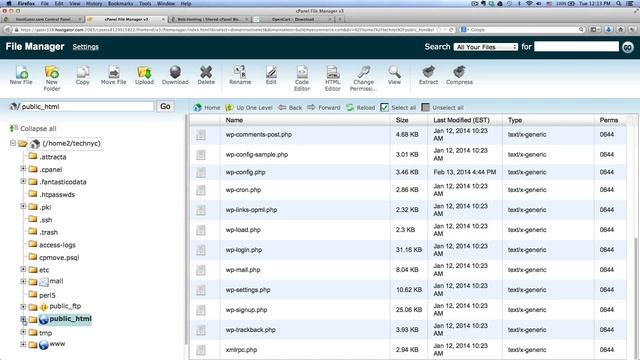Collapse the /home2/technyc root node
Screen dimensions: 640x360
(13, 143)
